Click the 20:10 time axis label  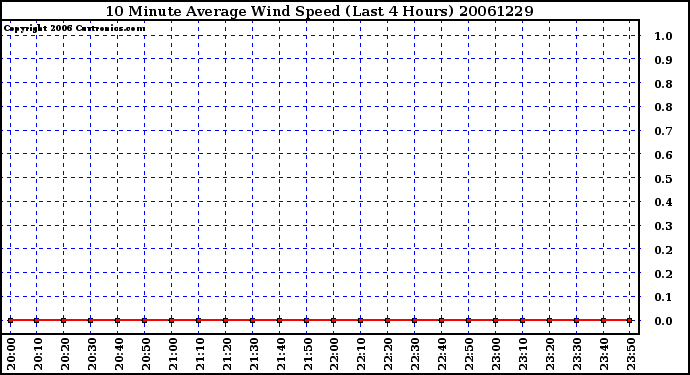pyautogui.click(x=37, y=355)
